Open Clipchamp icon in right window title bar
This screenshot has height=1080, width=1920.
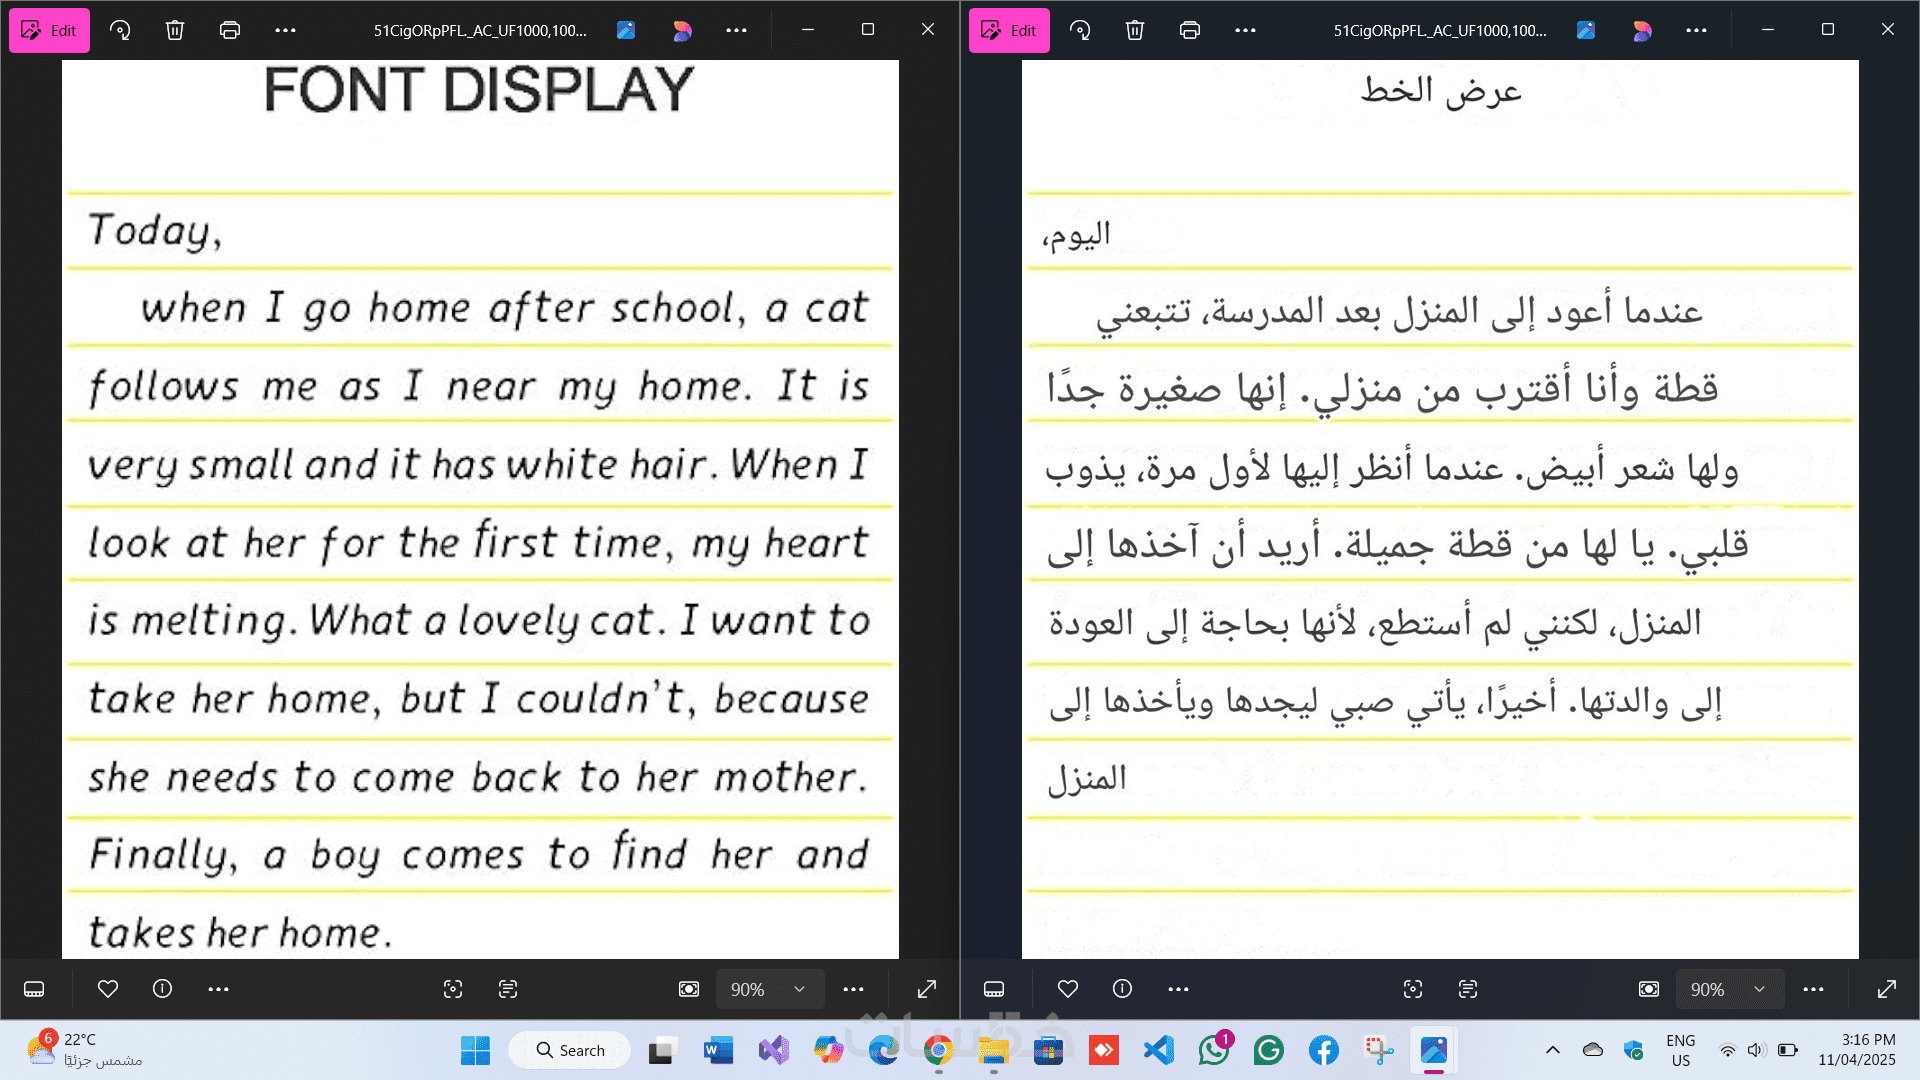[1642, 30]
